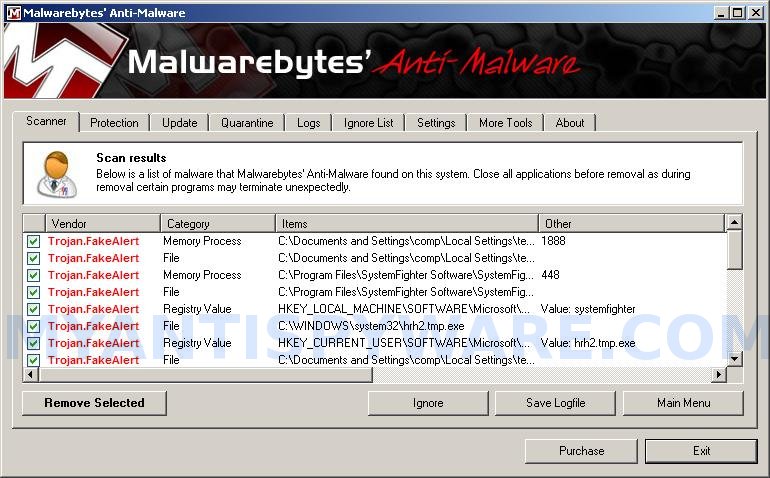Click the Exit button

coord(701,451)
